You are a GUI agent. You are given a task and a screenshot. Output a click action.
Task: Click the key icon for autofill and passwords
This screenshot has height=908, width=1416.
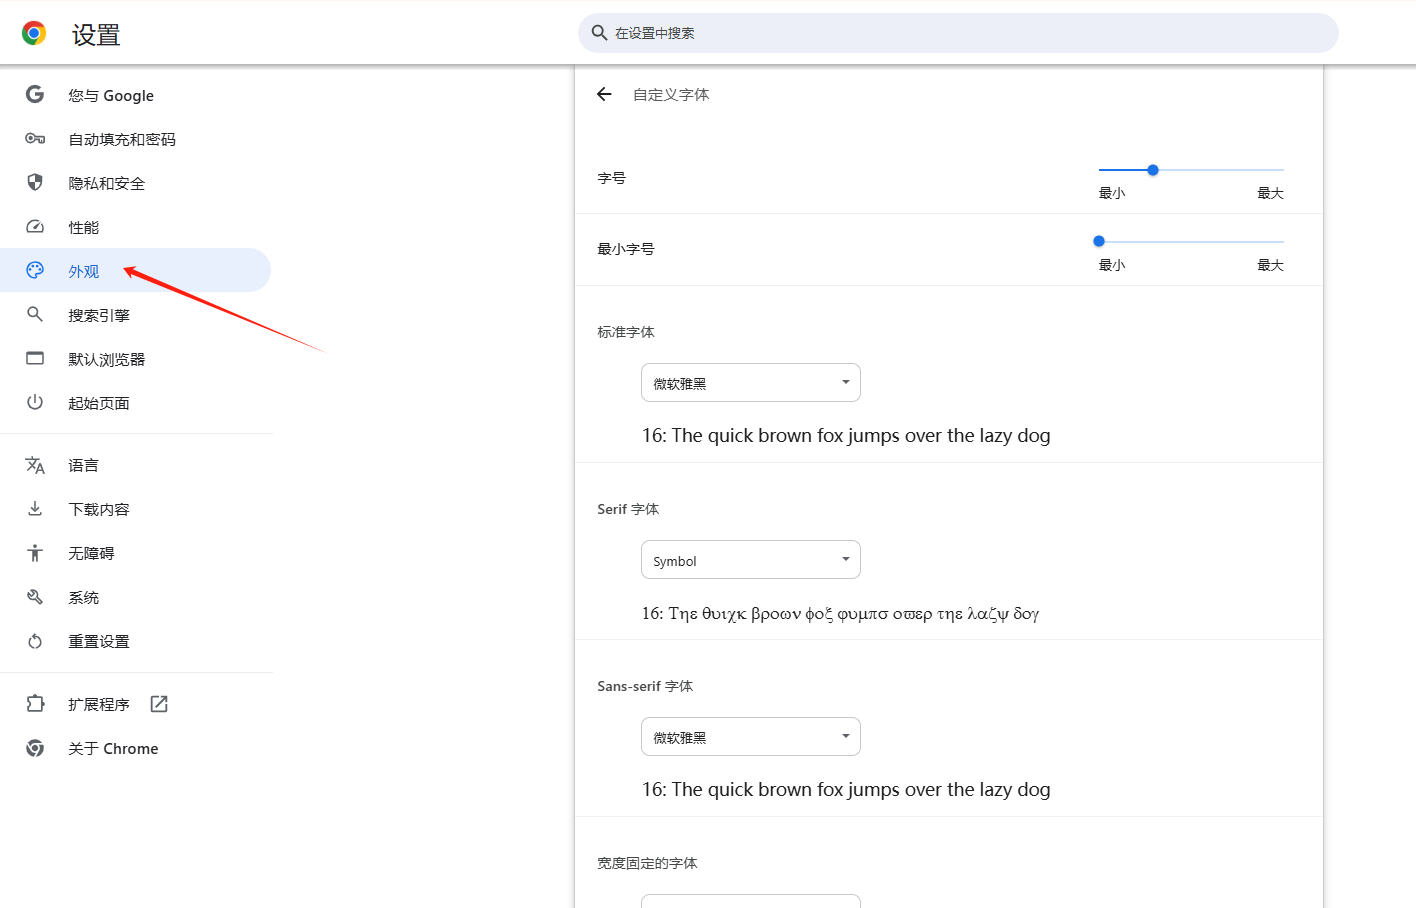click(x=35, y=138)
